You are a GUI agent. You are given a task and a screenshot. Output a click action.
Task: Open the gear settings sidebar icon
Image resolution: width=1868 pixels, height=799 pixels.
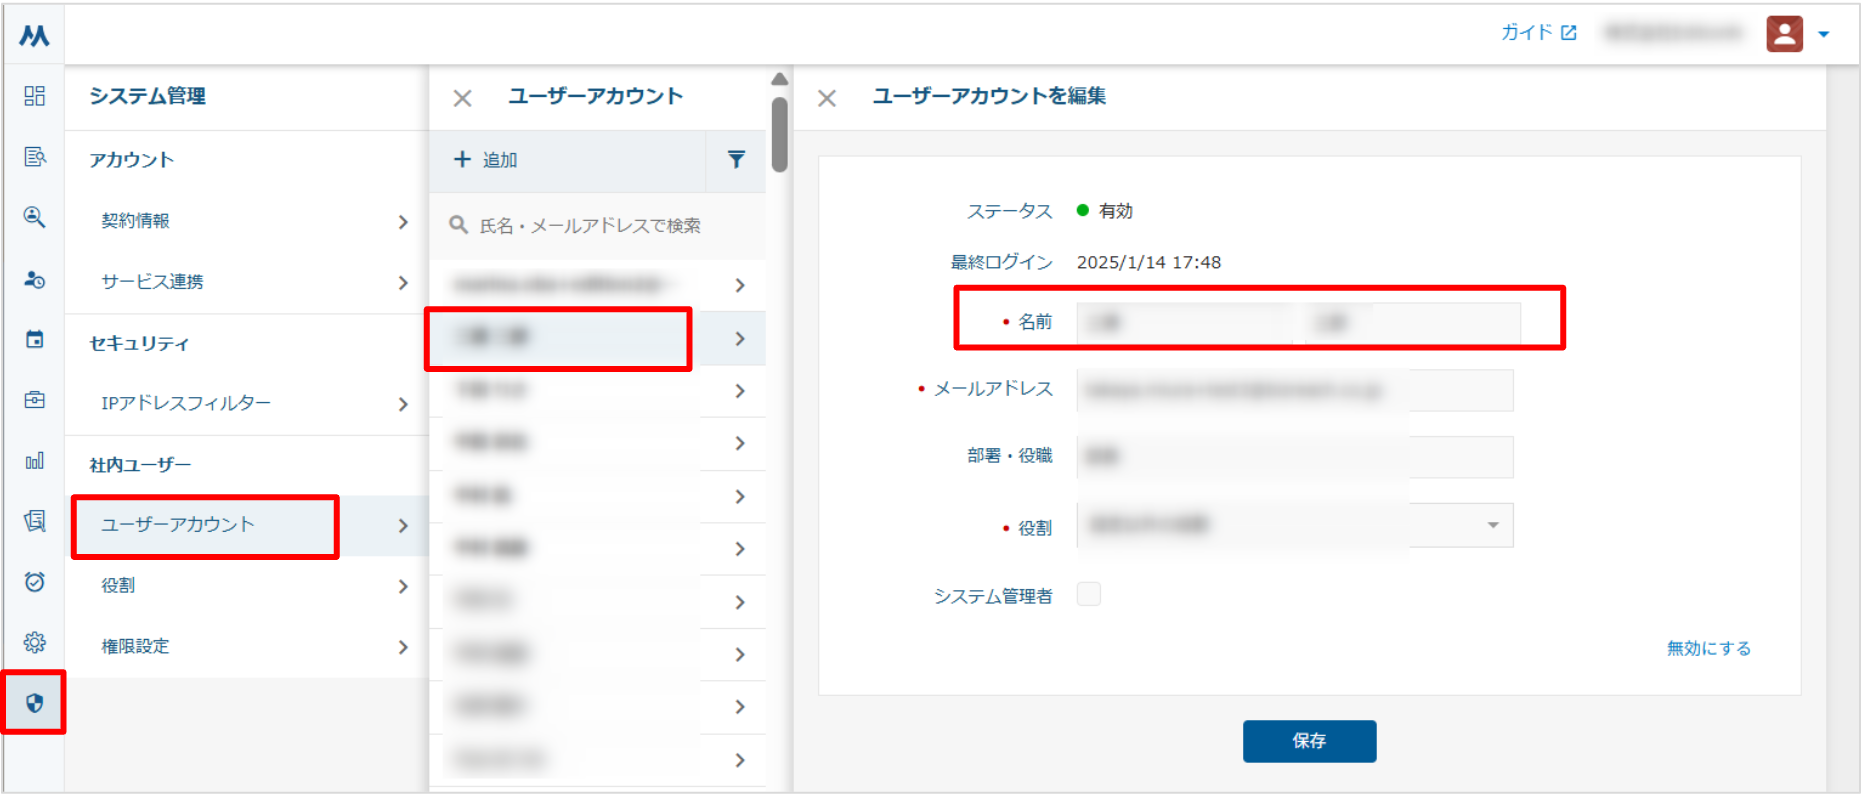coord(34,642)
